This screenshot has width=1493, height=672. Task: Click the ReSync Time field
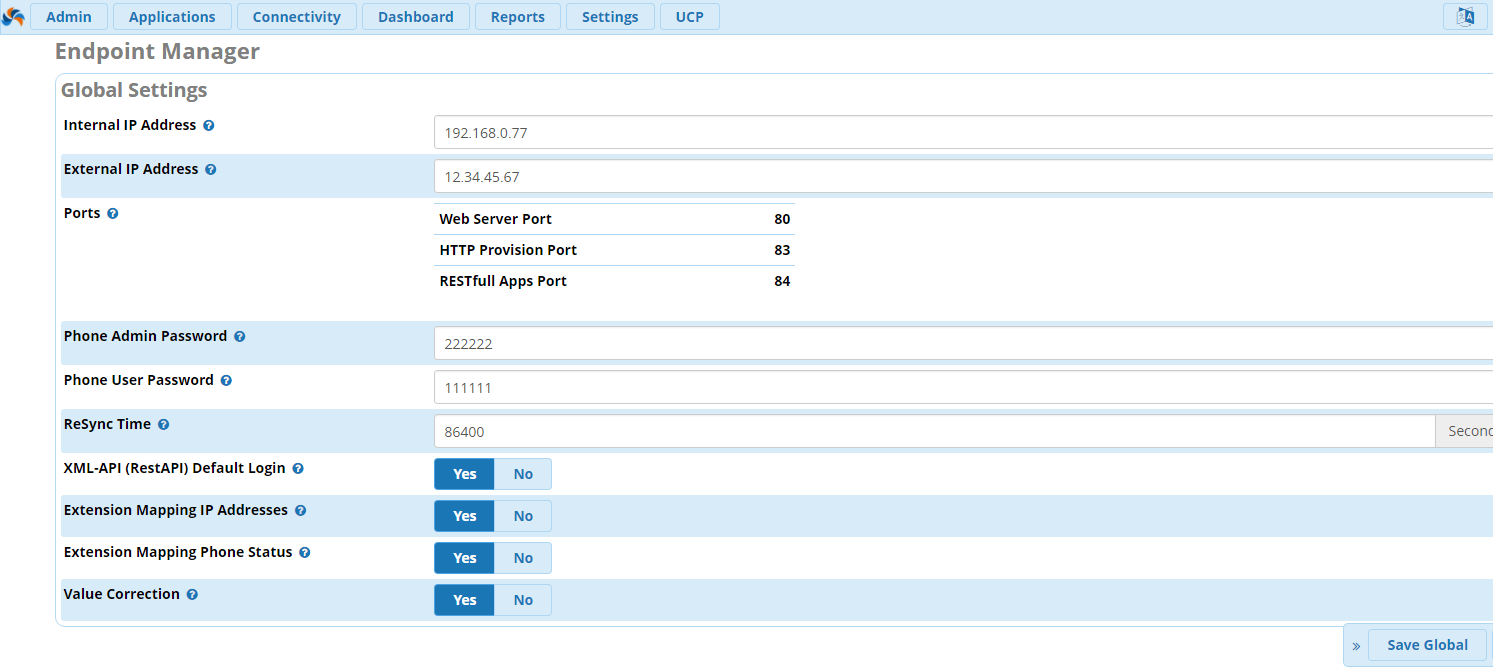(x=935, y=431)
